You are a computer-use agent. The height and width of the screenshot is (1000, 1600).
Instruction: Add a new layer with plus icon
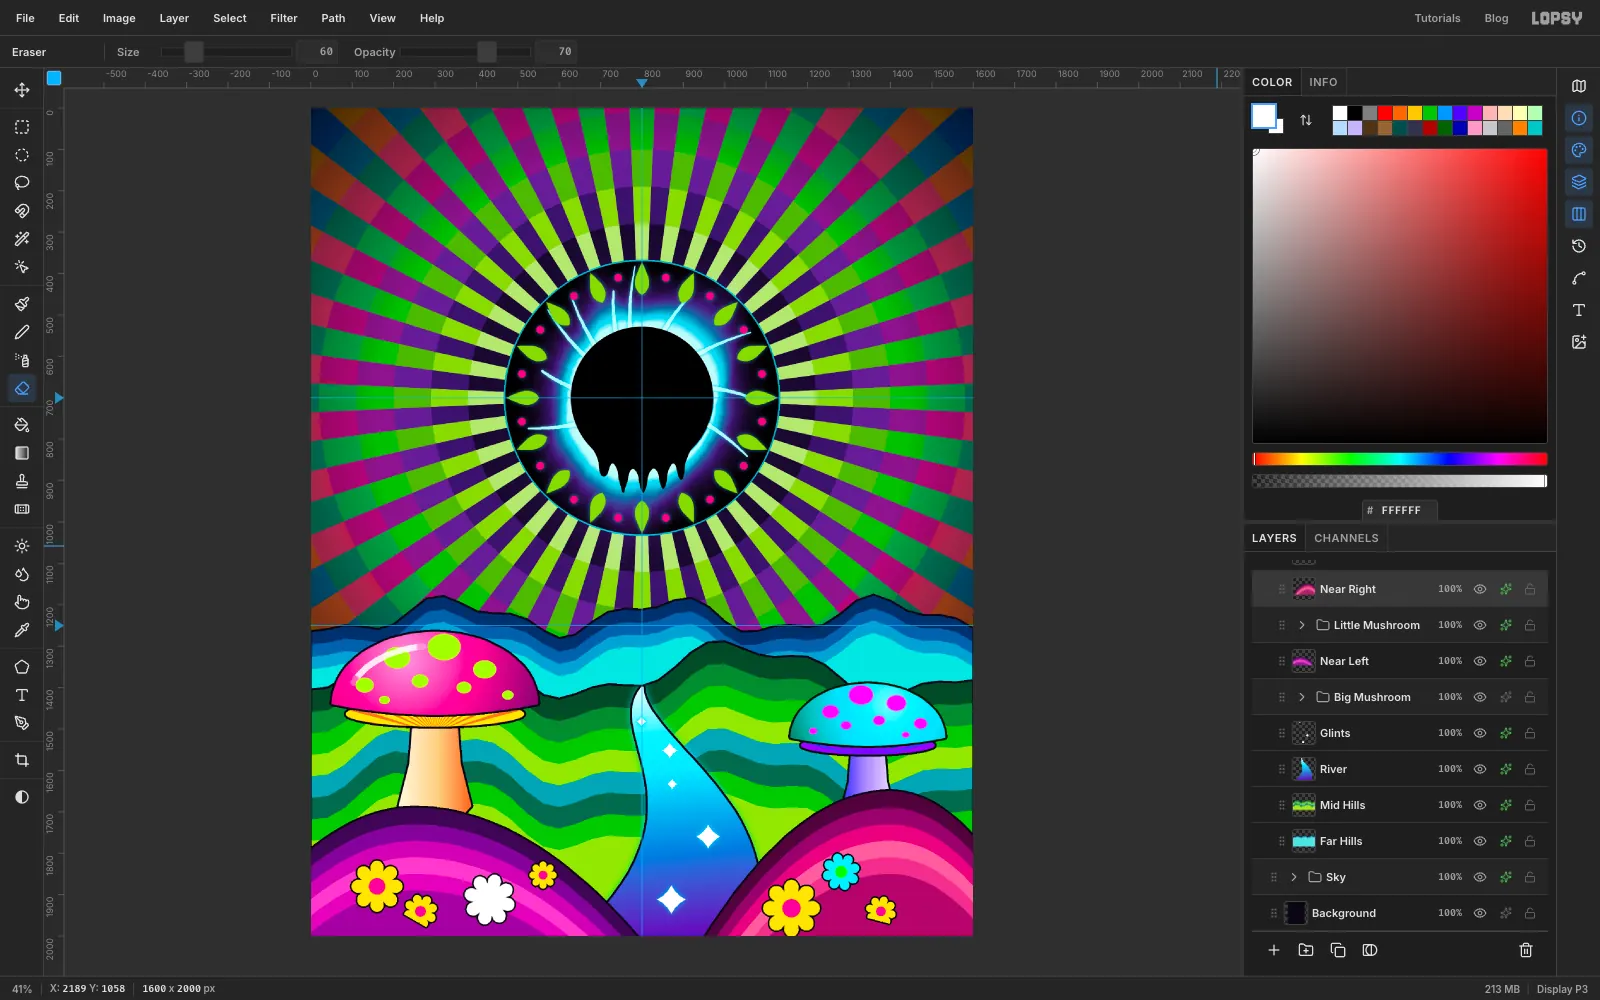click(x=1274, y=950)
